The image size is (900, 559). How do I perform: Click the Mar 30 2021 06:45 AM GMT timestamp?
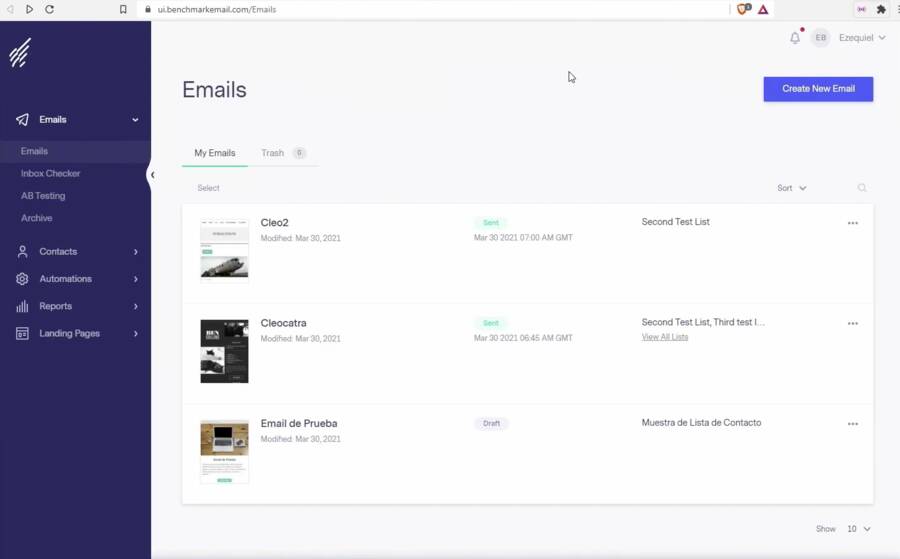click(x=523, y=338)
